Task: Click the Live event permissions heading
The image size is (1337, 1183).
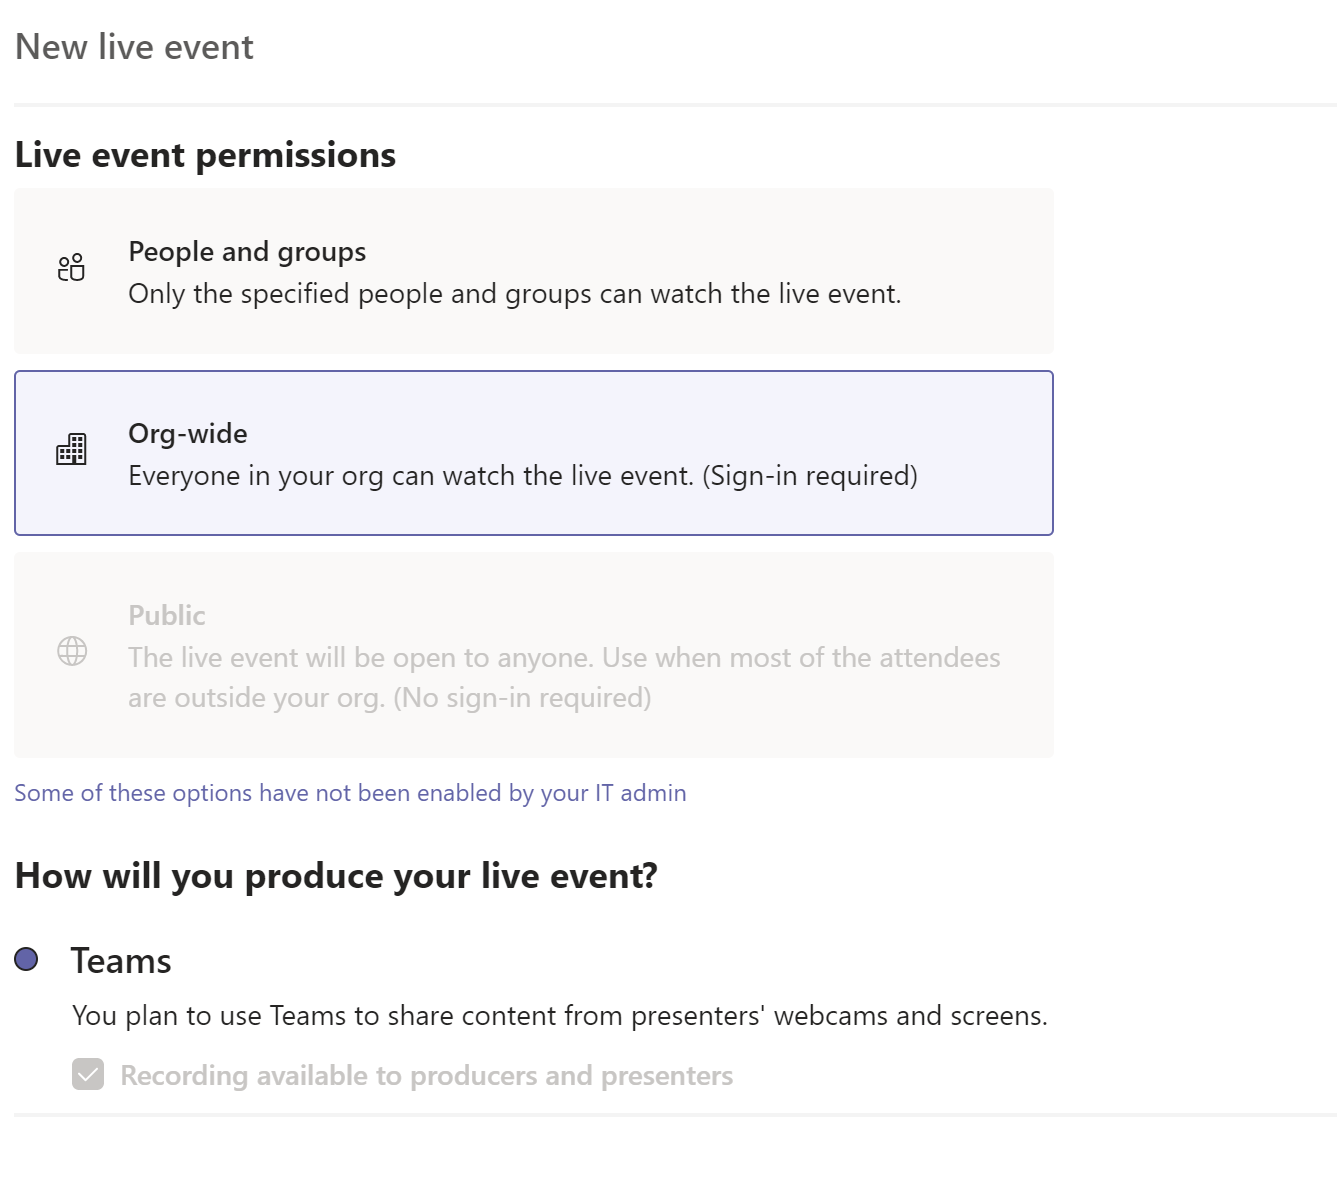Action: (205, 156)
